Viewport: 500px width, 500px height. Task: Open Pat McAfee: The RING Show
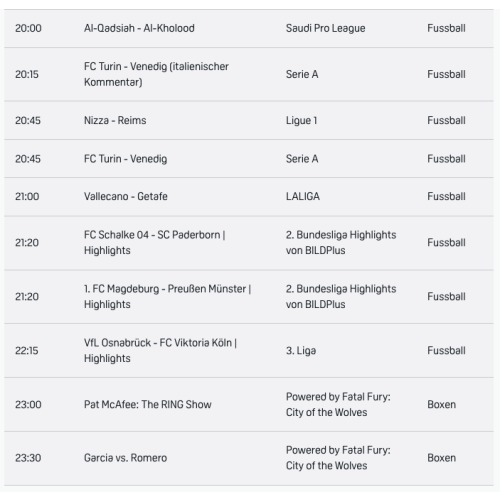click(x=249, y=405)
